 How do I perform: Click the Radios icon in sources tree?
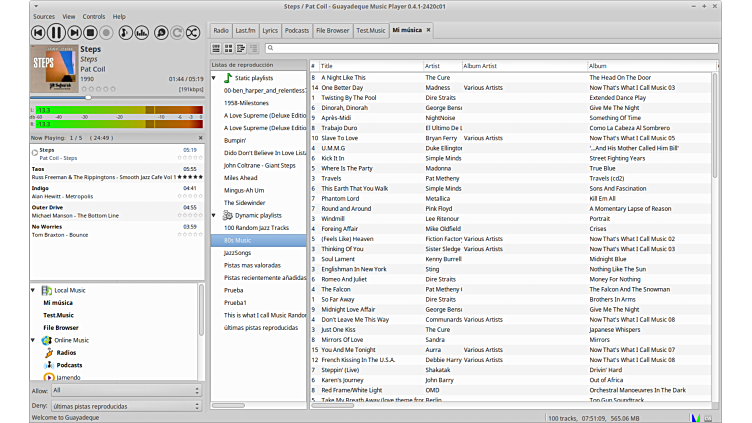[x=47, y=353]
